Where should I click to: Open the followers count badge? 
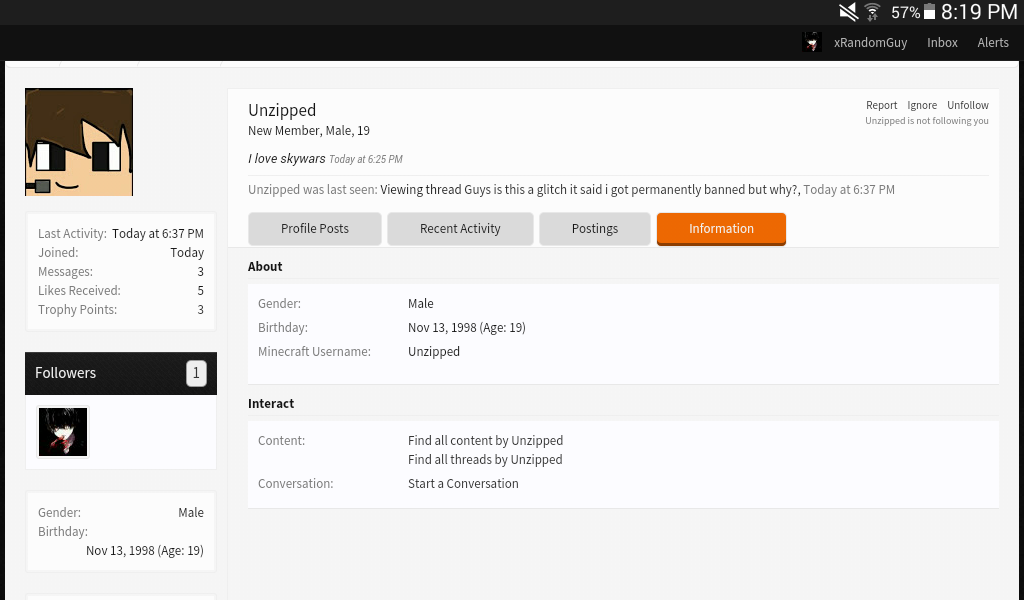coord(196,373)
